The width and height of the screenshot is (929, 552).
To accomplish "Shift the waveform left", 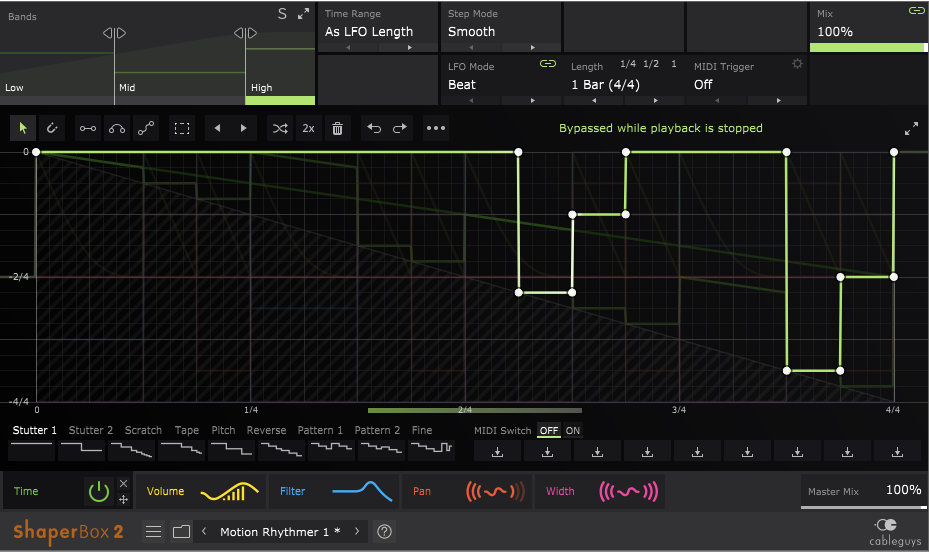I will [x=217, y=128].
